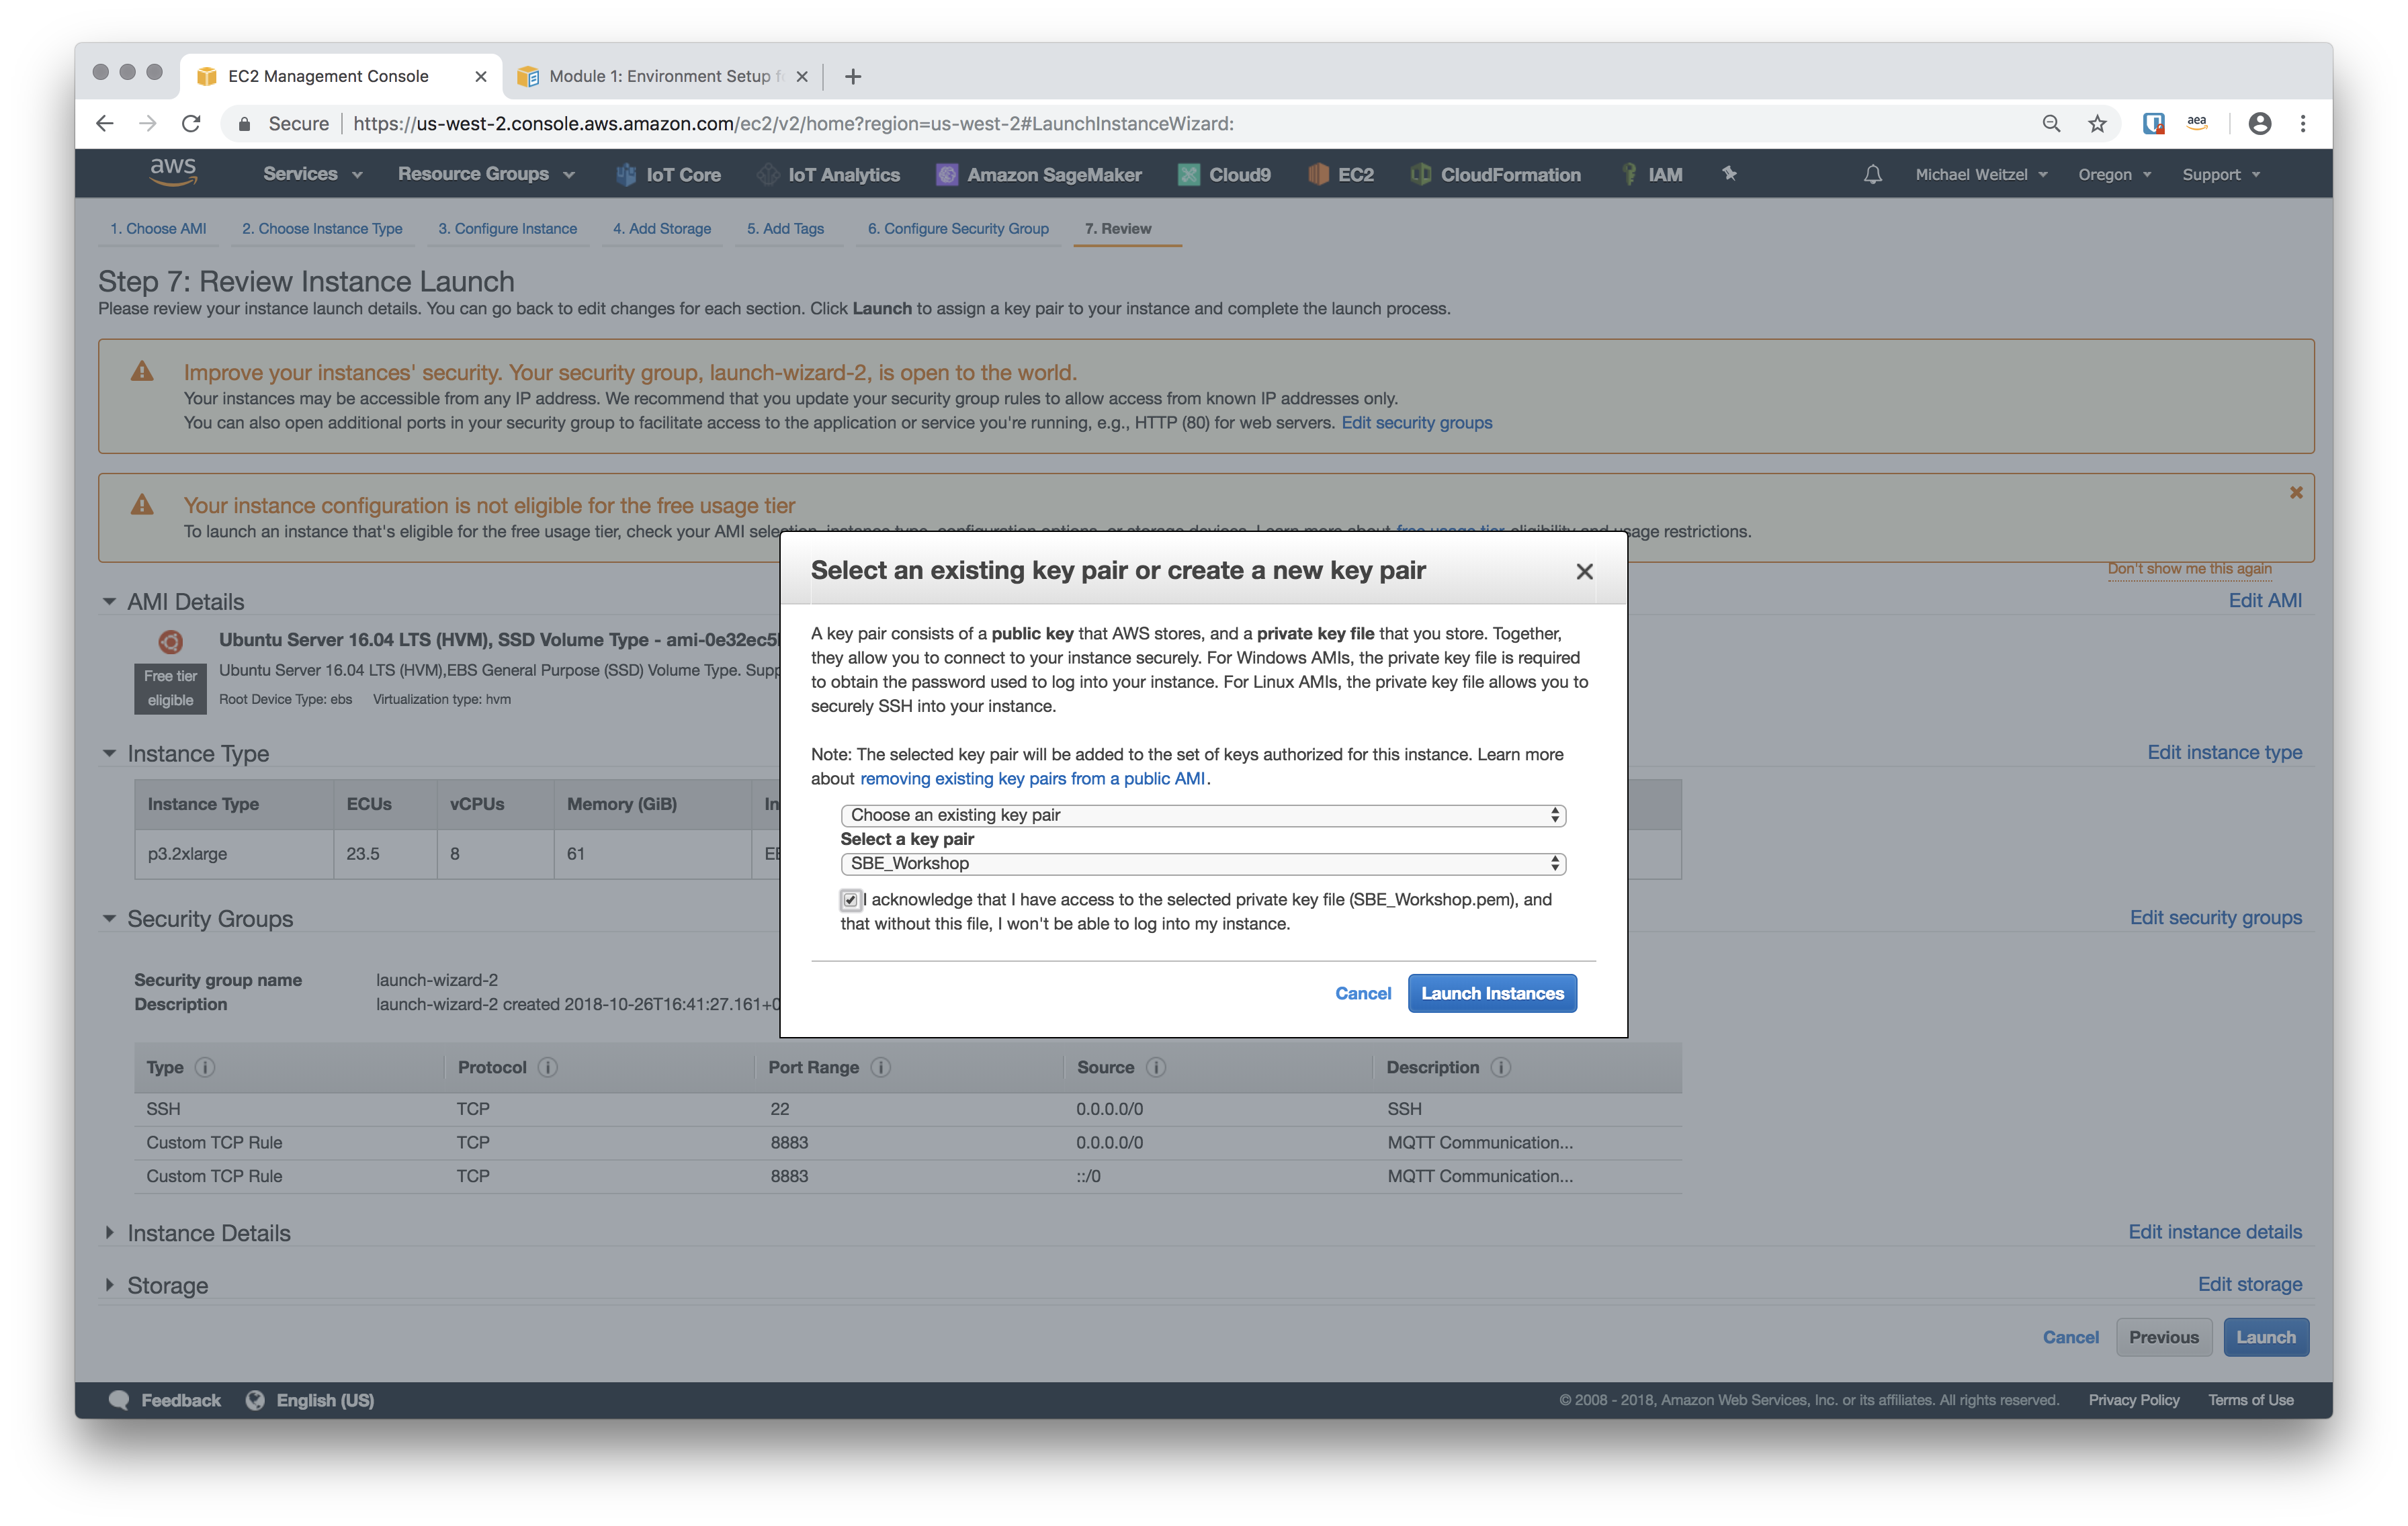This screenshot has height=1526, width=2408.
Task: Click the info icon next to Type
Action: (205, 1067)
